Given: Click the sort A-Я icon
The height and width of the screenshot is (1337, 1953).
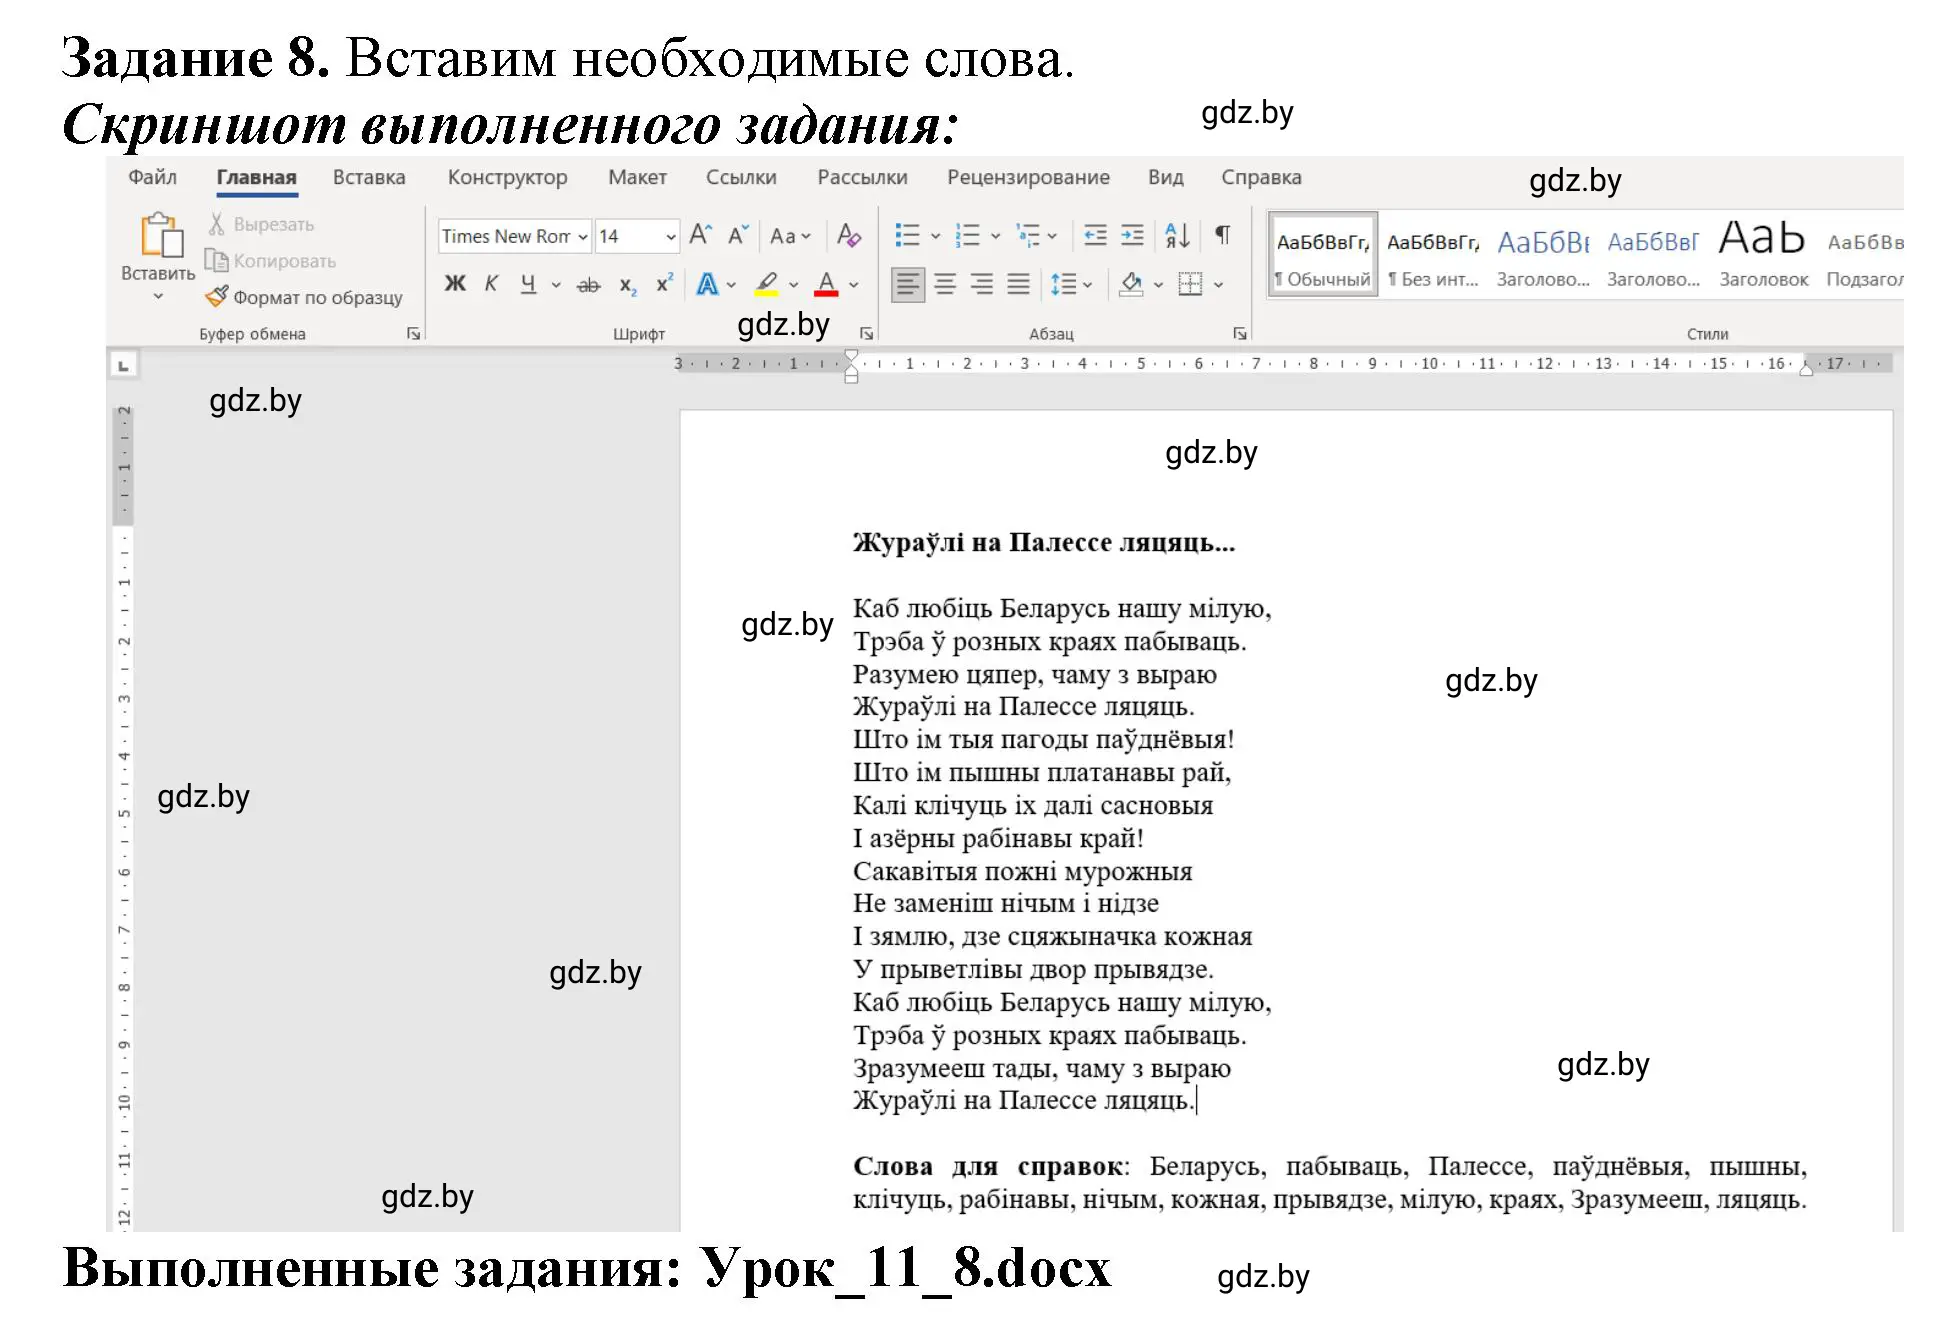Looking at the screenshot, I should (1178, 236).
